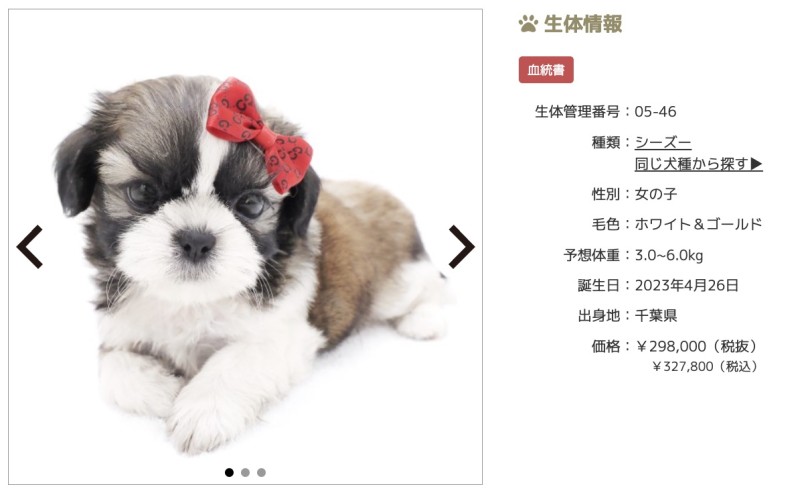
Task: Click the ID number 05-46
Action: 655,112
